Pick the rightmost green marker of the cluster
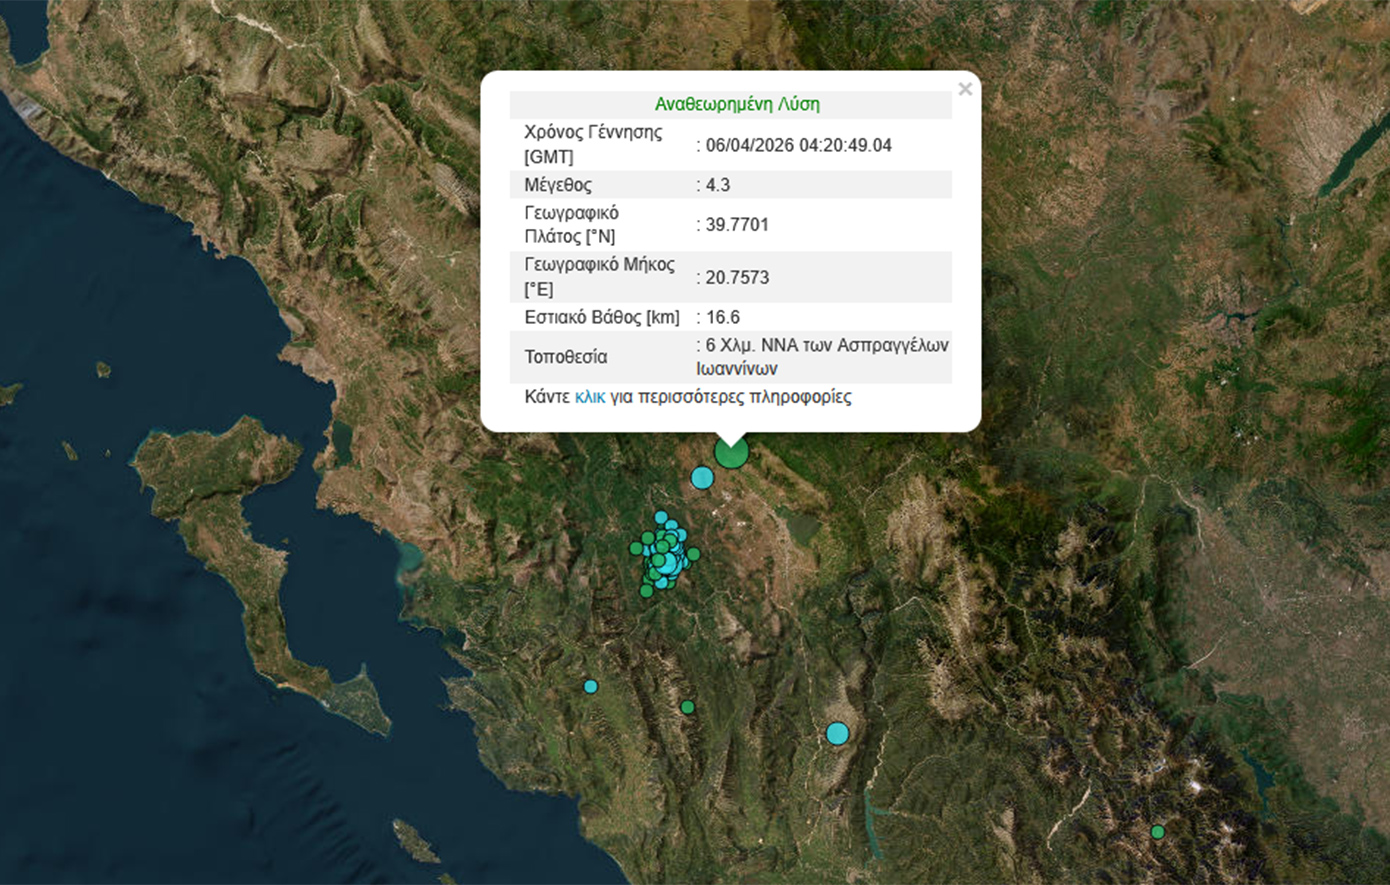This screenshot has height=885, width=1390. point(693,554)
